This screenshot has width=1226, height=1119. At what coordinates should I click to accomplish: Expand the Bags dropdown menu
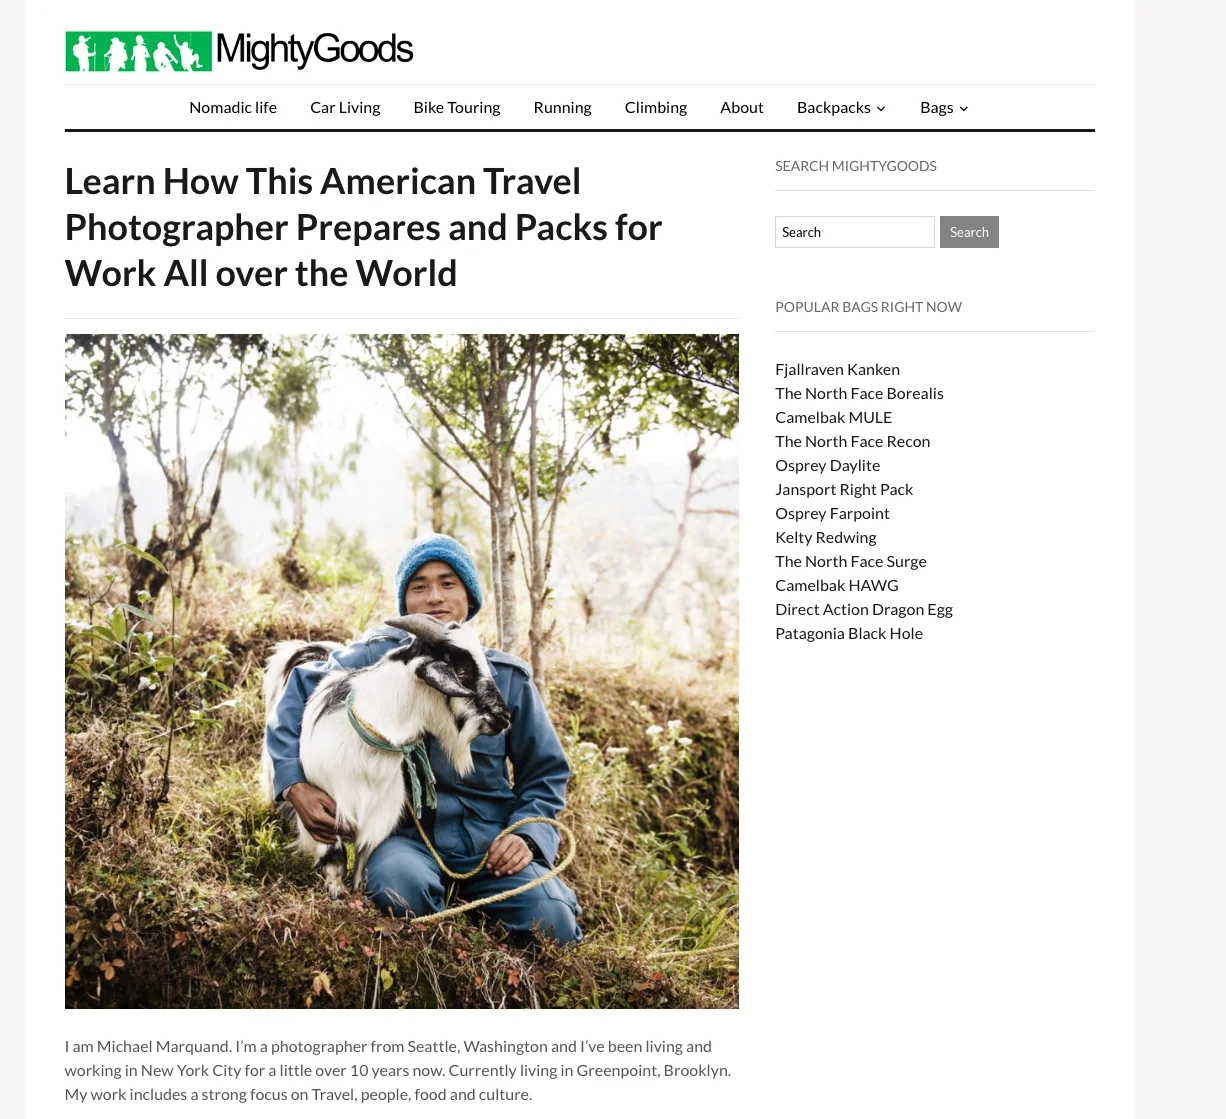pos(944,108)
